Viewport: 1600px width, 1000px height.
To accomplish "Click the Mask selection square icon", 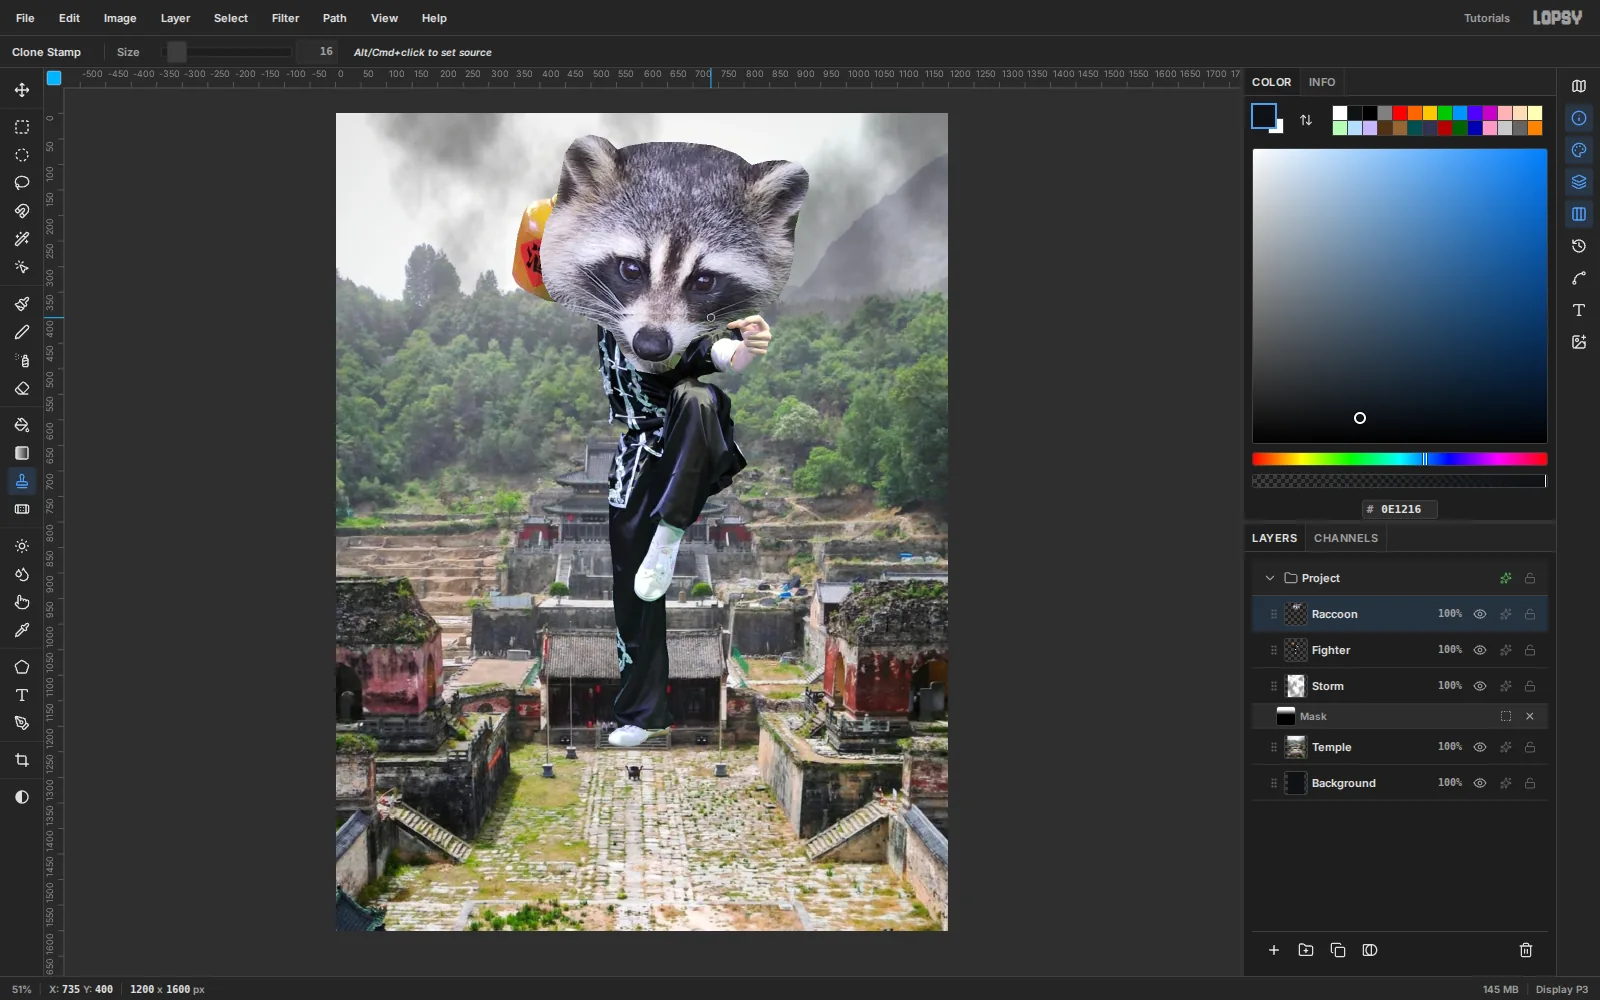I will pyautogui.click(x=1506, y=716).
